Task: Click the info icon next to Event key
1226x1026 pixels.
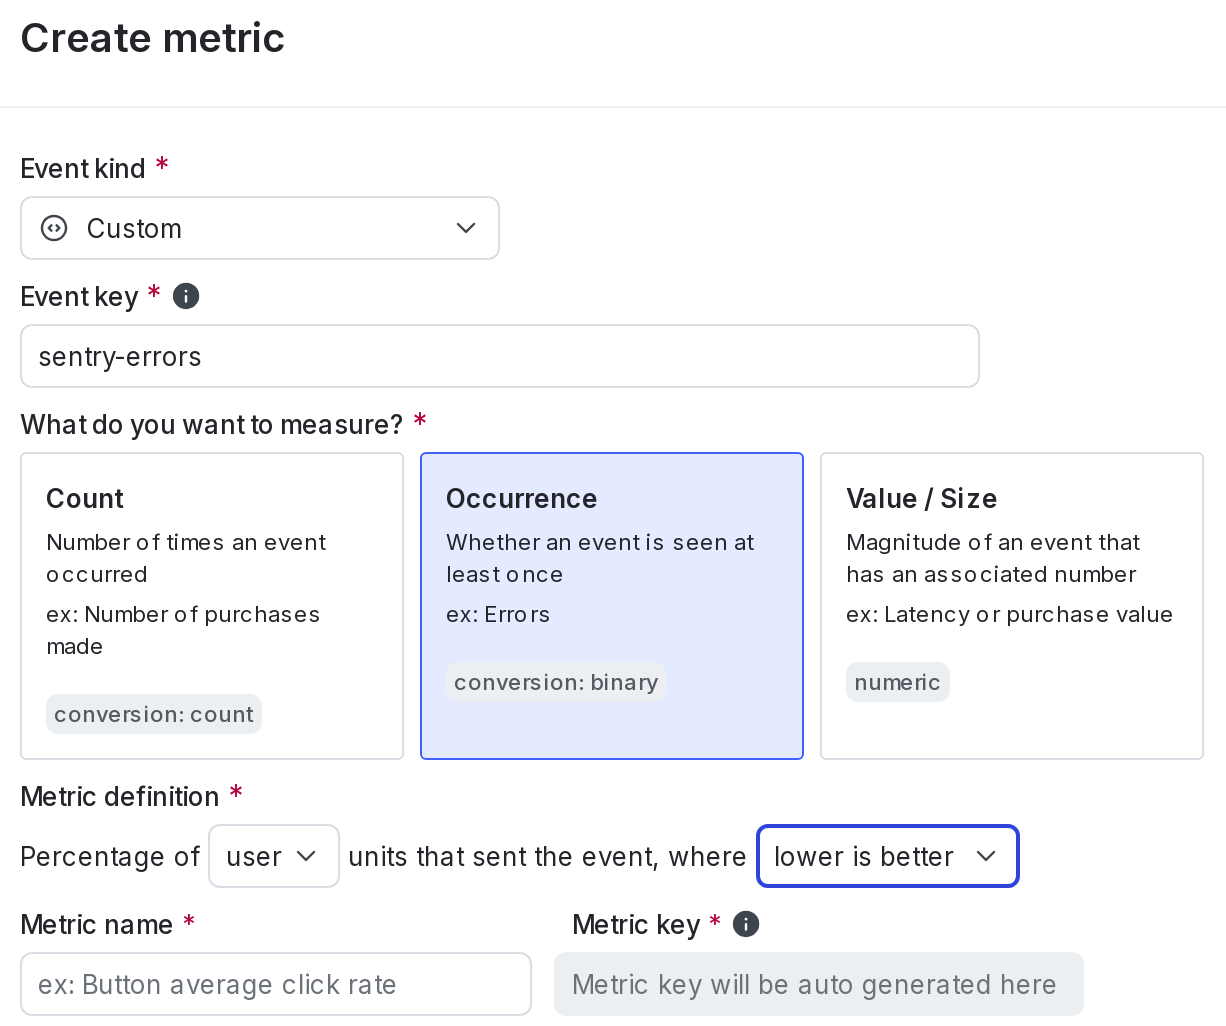Action: [186, 296]
